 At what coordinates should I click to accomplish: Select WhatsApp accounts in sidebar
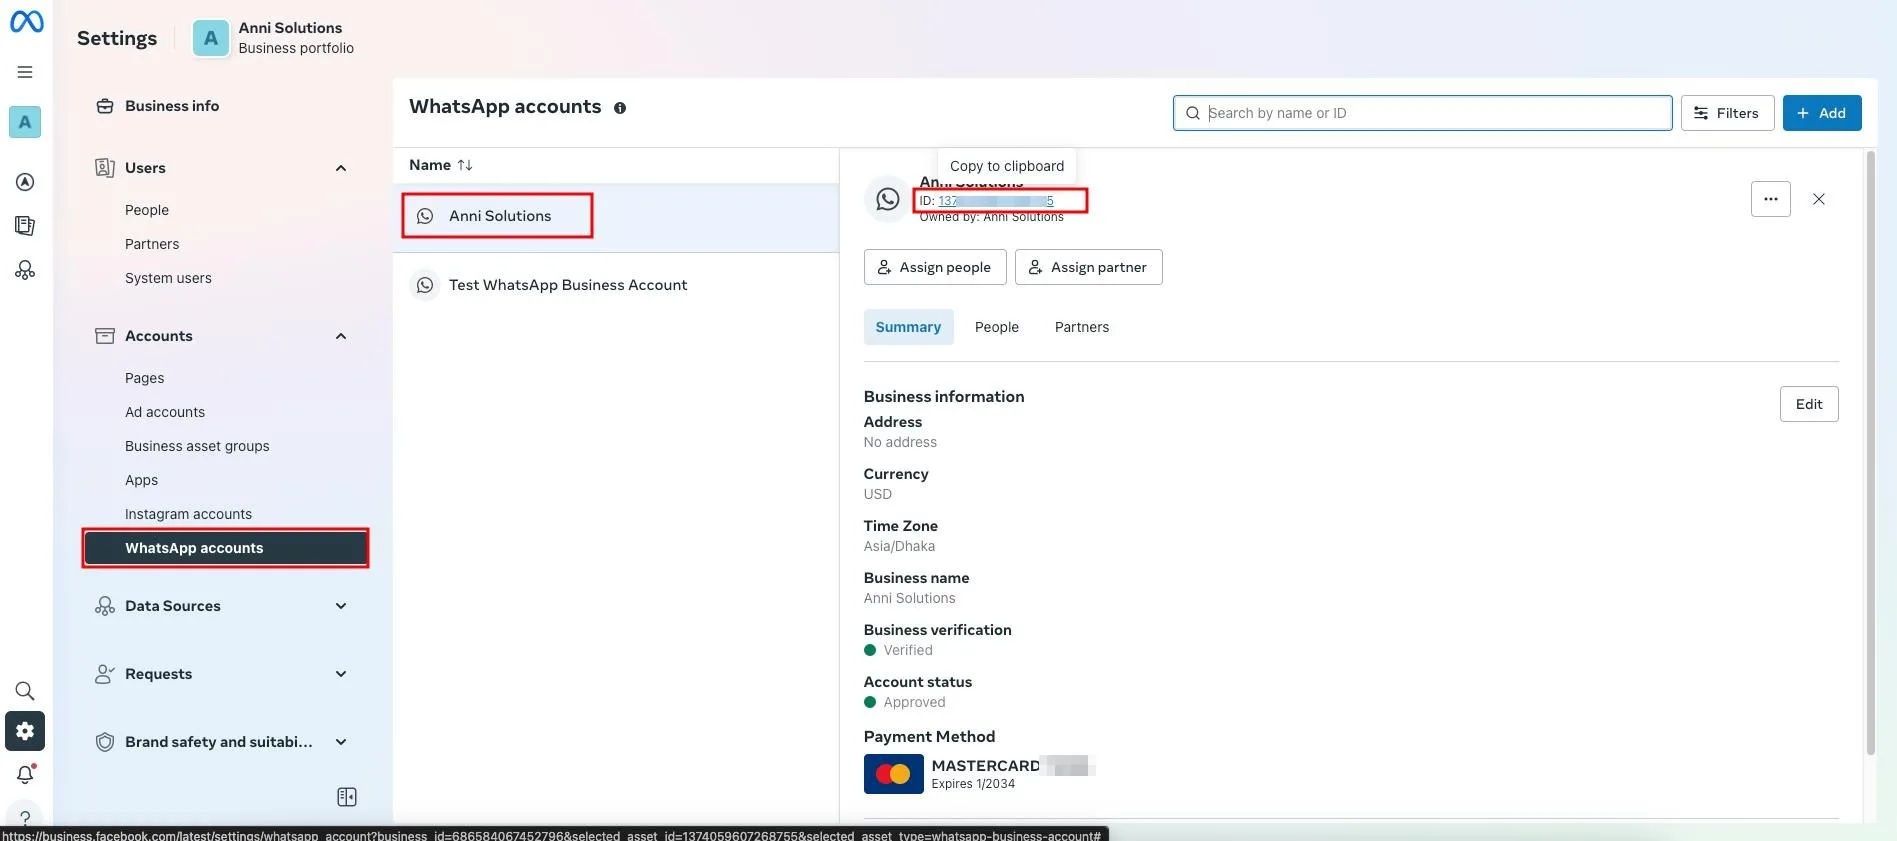click(226, 548)
